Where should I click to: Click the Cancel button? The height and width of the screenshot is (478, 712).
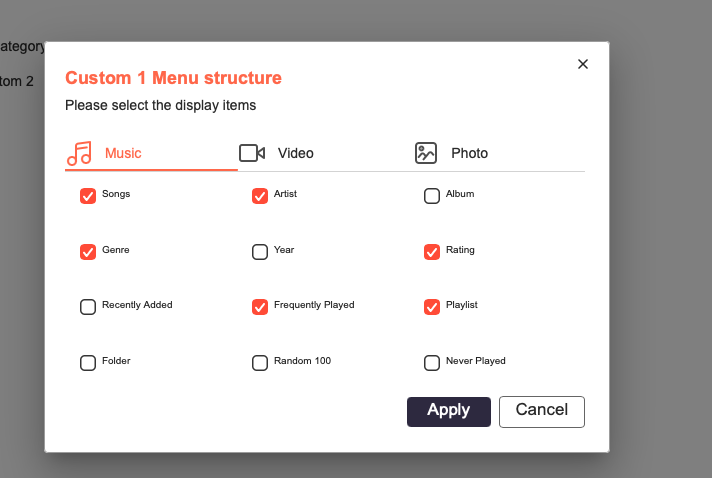(x=541, y=411)
